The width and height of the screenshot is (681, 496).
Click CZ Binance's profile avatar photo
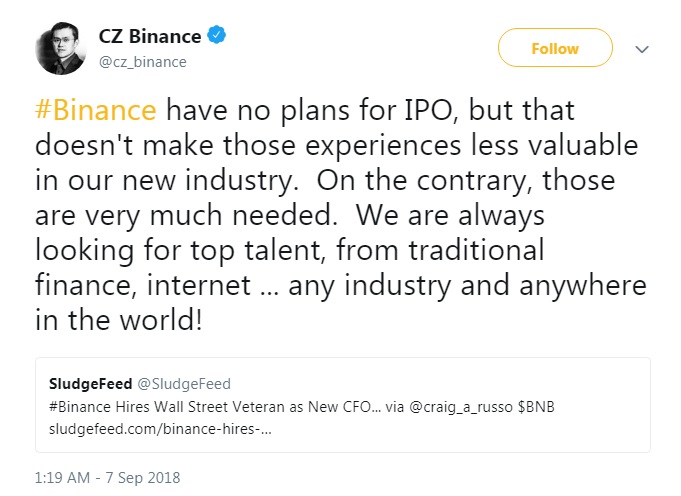pyautogui.click(x=62, y=47)
